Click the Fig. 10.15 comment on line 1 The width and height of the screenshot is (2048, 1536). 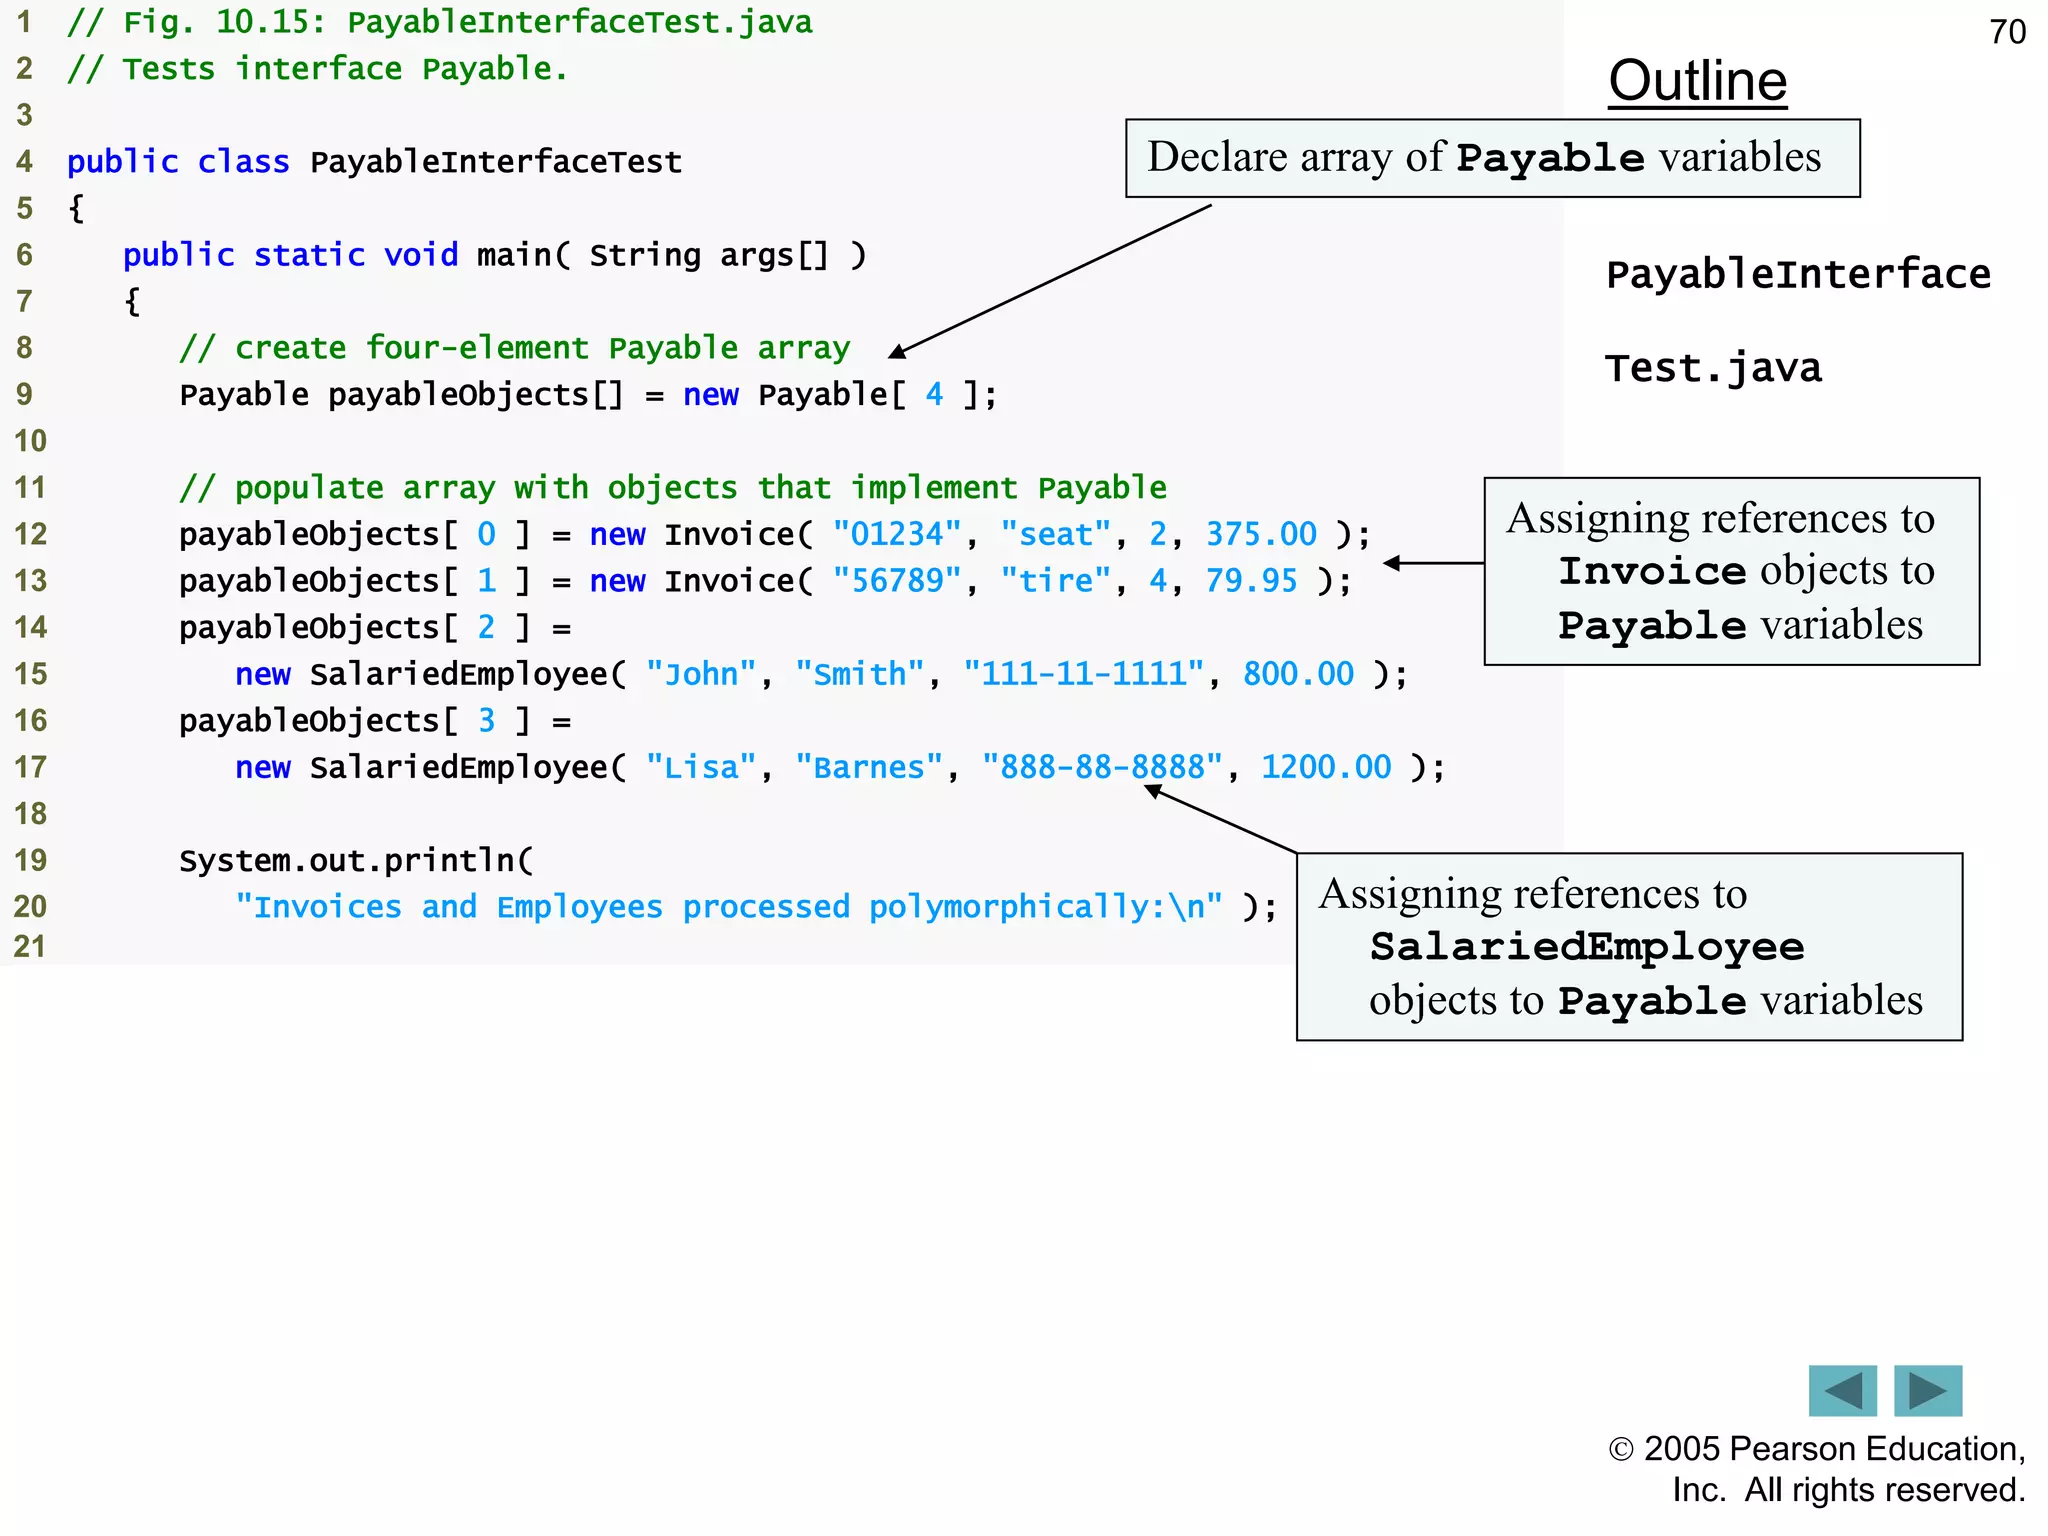click(x=440, y=22)
